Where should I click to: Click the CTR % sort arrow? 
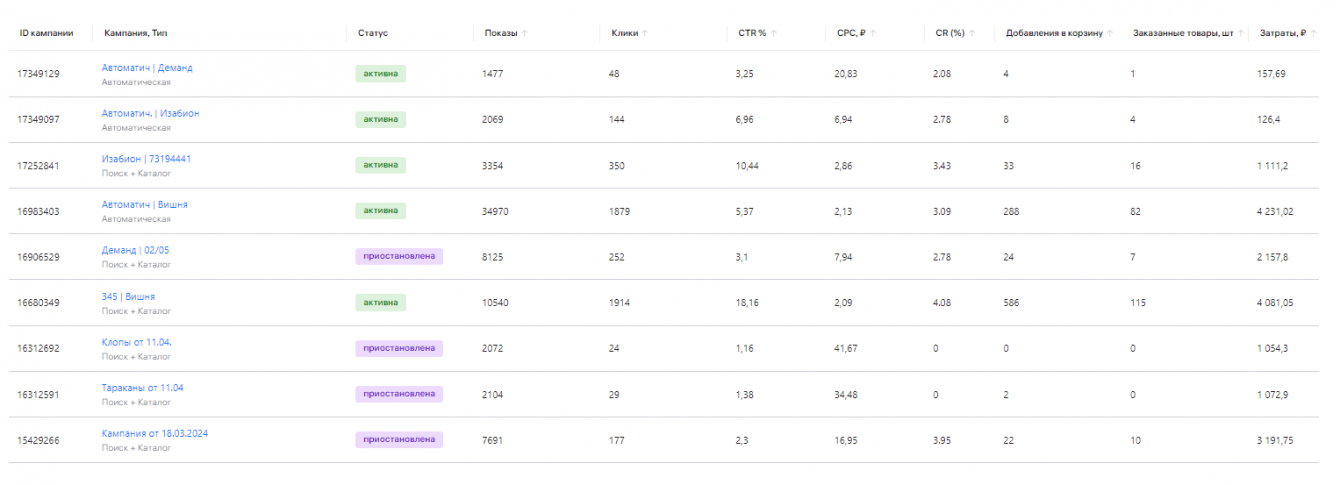774,33
